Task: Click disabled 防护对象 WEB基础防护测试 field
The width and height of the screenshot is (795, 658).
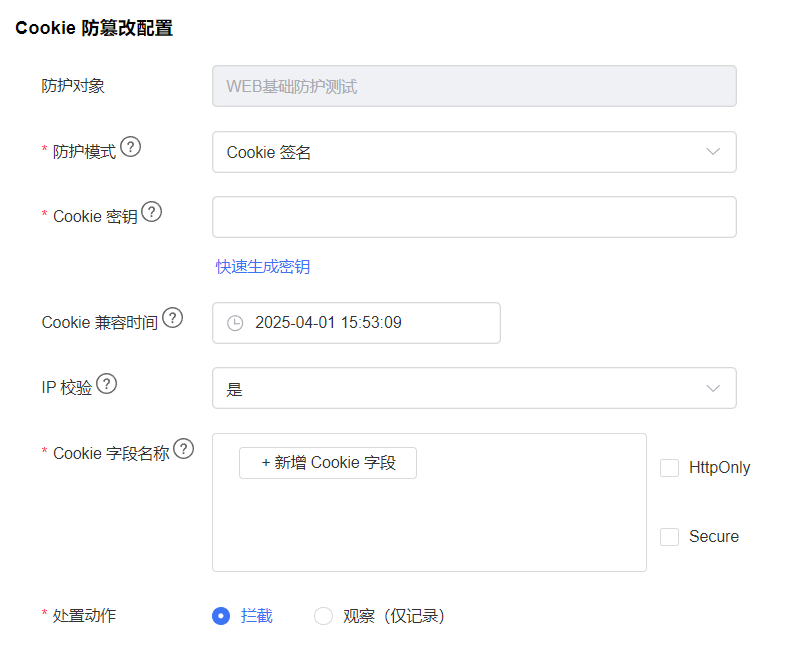Action: [x=474, y=86]
